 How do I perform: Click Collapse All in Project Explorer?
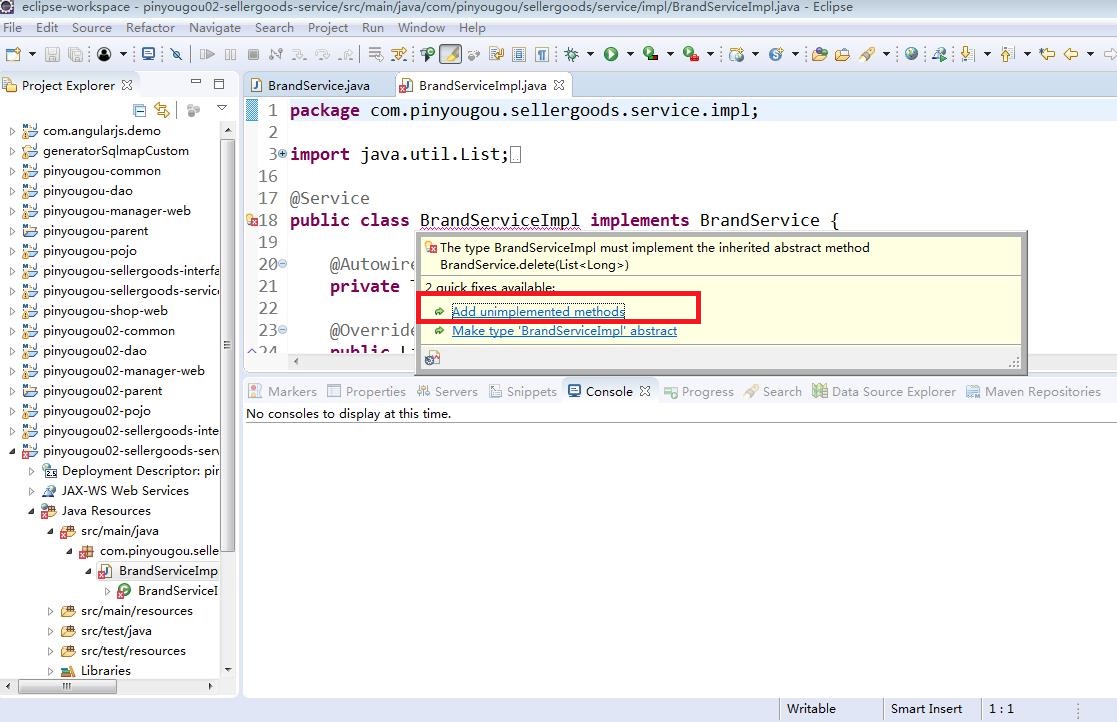(x=140, y=110)
